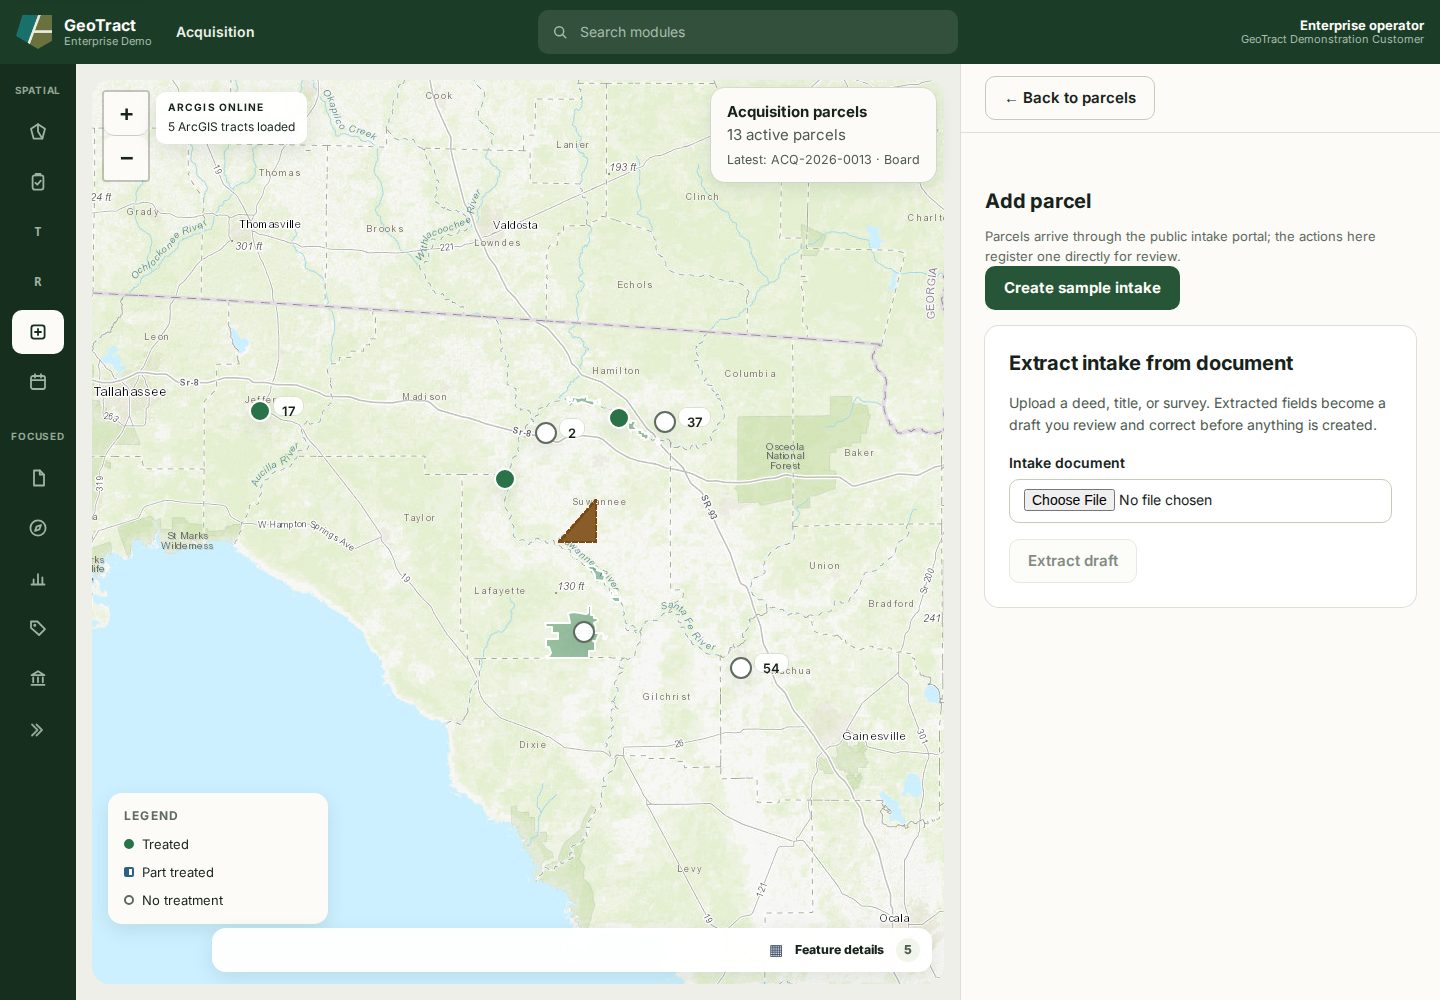The image size is (1440, 1000).
Task: Expand the sidebar with double chevron
Action: [38, 730]
